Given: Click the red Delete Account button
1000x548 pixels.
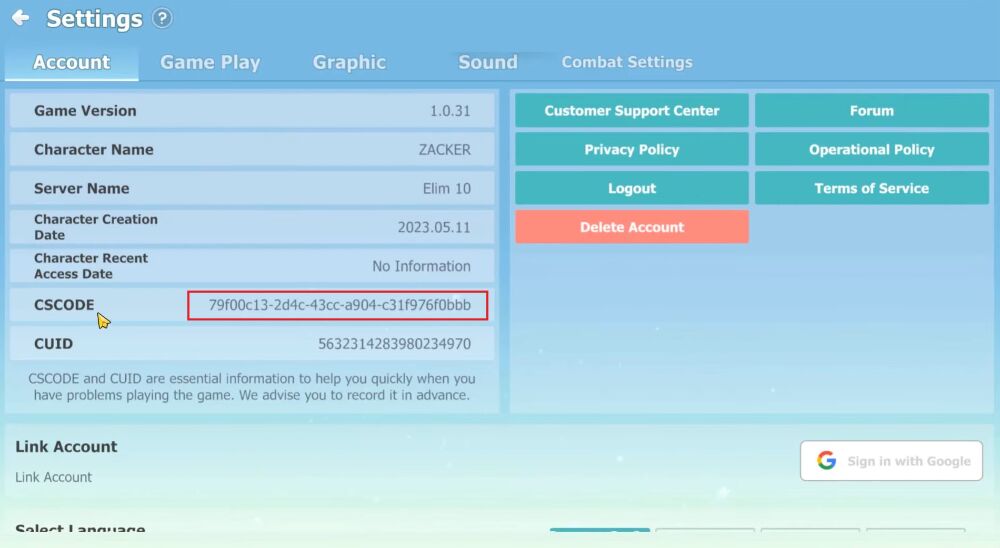Looking at the screenshot, I should (631, 227).
